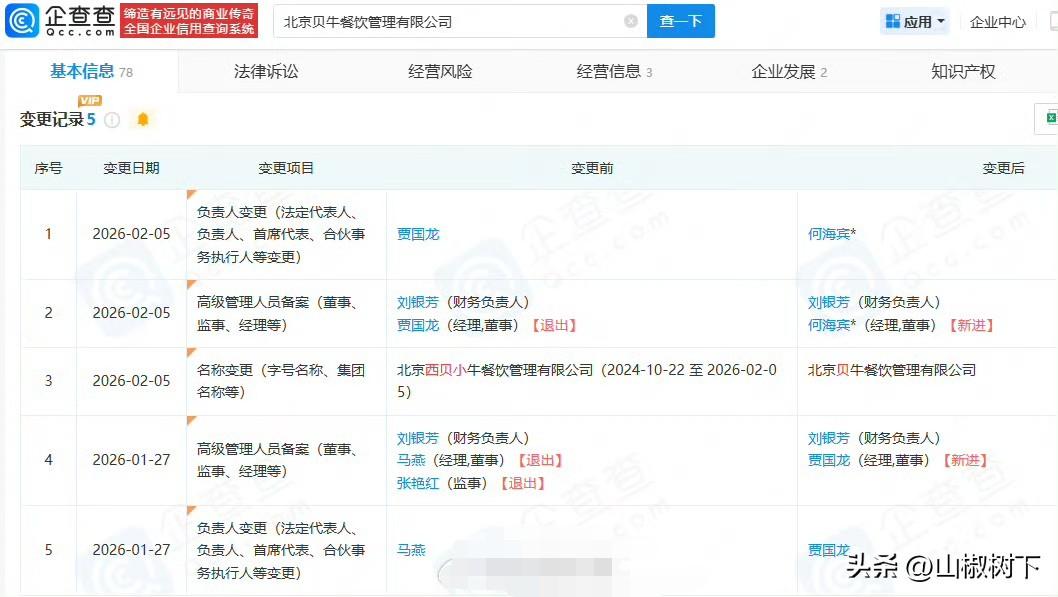Screen dimensions: 1058x597
Task: Switch to 法律诉讼 tab
Action: point(266,72)
